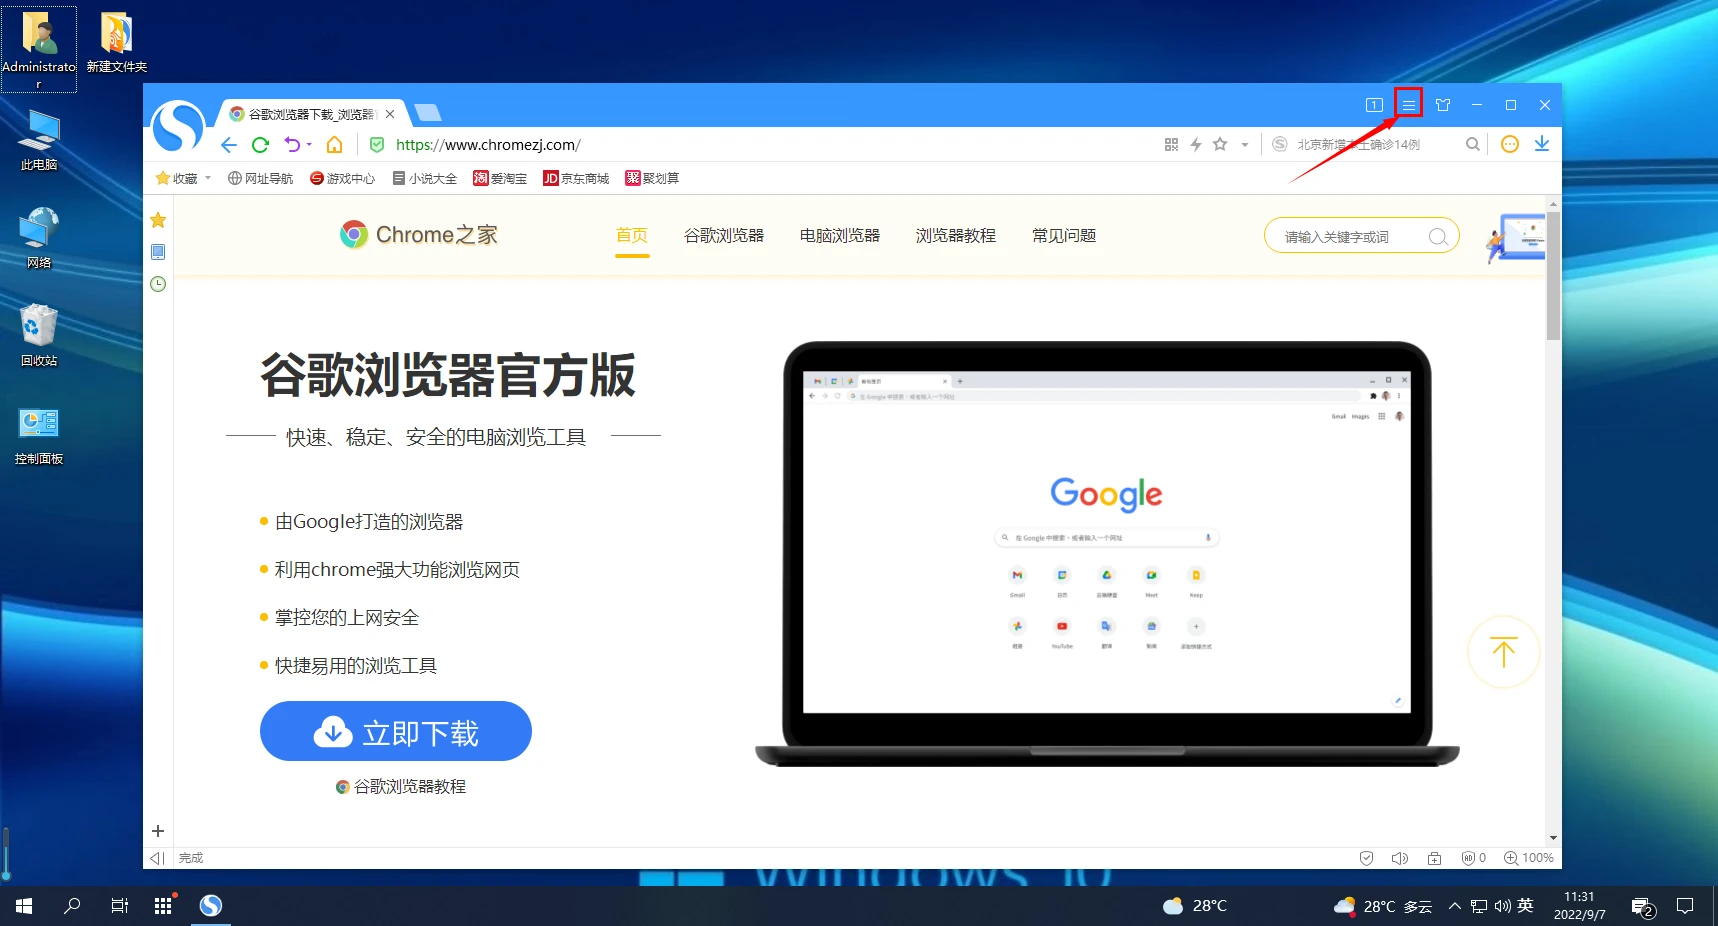Image resolution: width=1718 pixels, height=926 pixels.
Task: Go to the home page icon
Action: 335,145
